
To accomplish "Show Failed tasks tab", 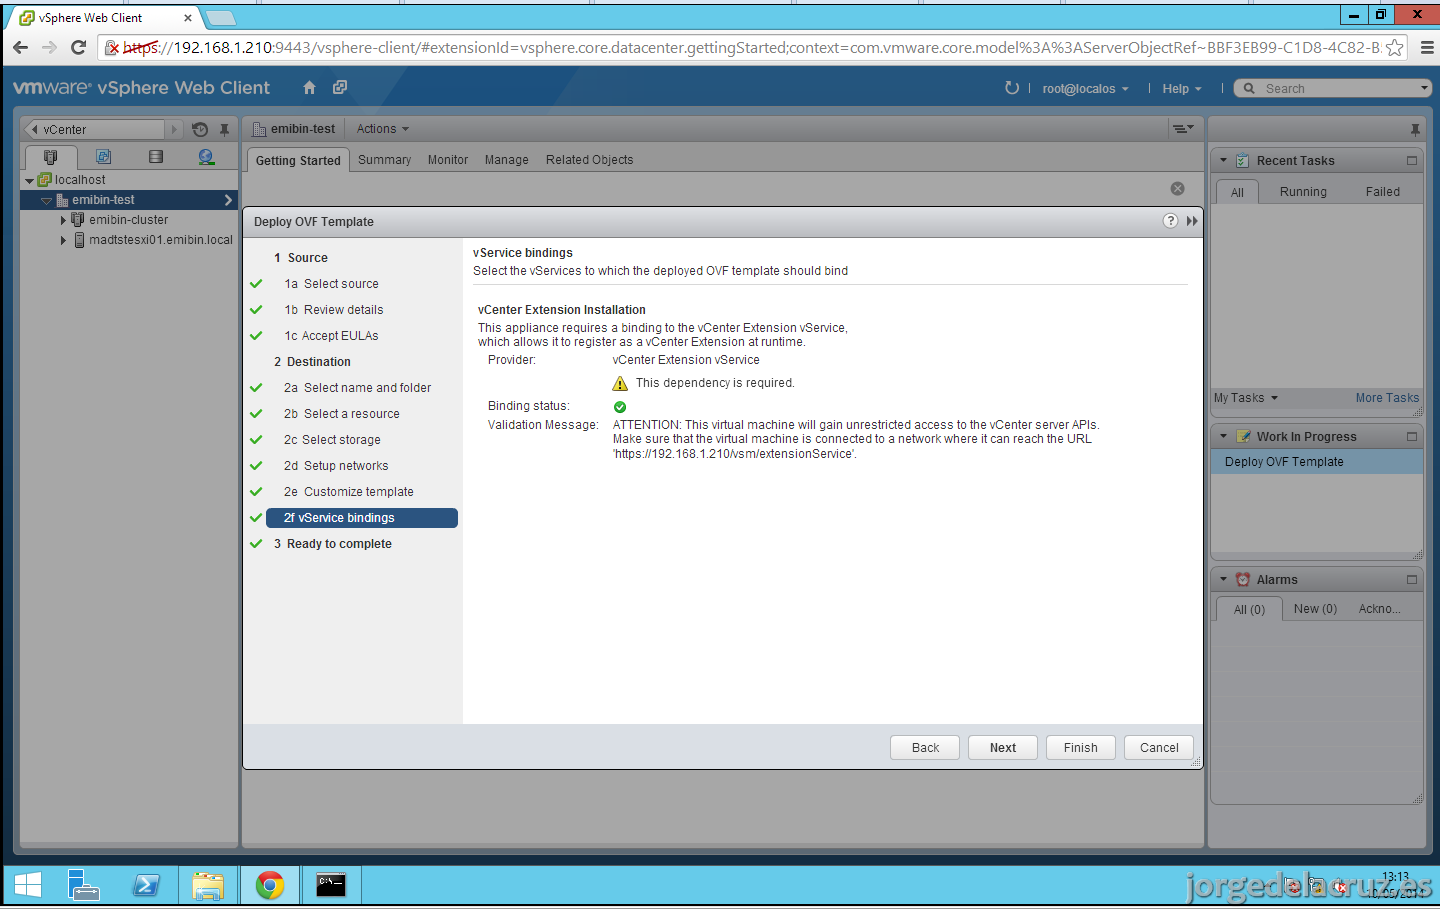I will point(1383,192).
